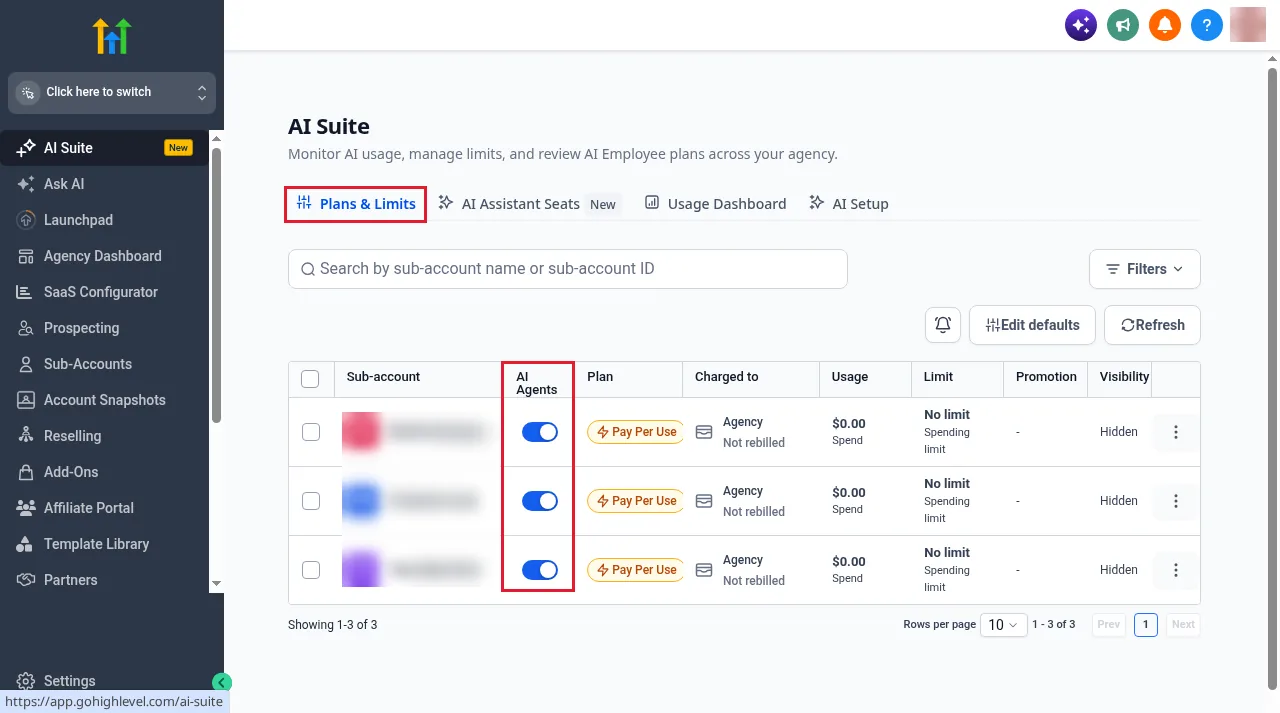Click the card icon in second row
Screen dimensions: 1280x713
[x=704, y=501]
